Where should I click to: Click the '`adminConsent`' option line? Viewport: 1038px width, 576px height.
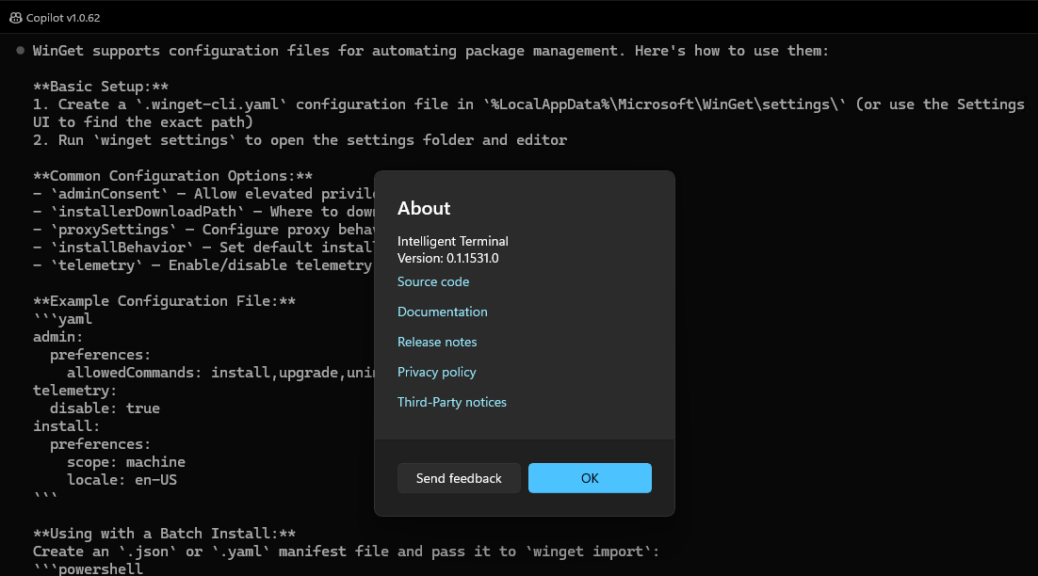tap(204, 194)
